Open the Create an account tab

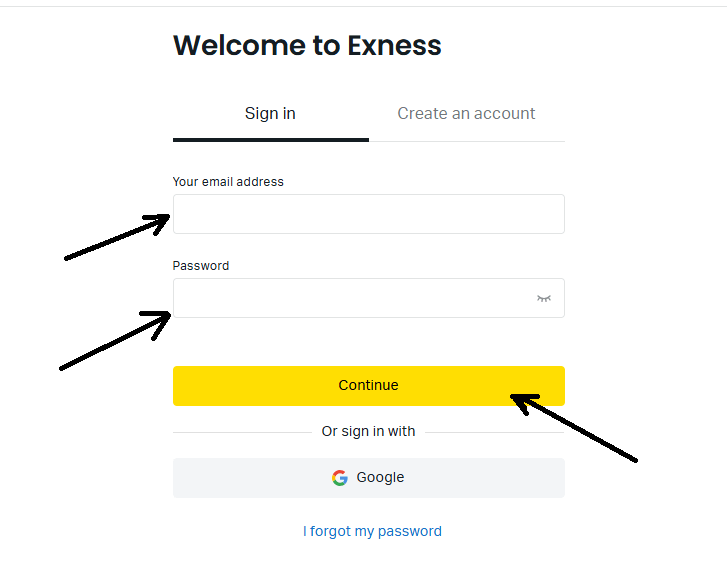(x=466, y=114)
